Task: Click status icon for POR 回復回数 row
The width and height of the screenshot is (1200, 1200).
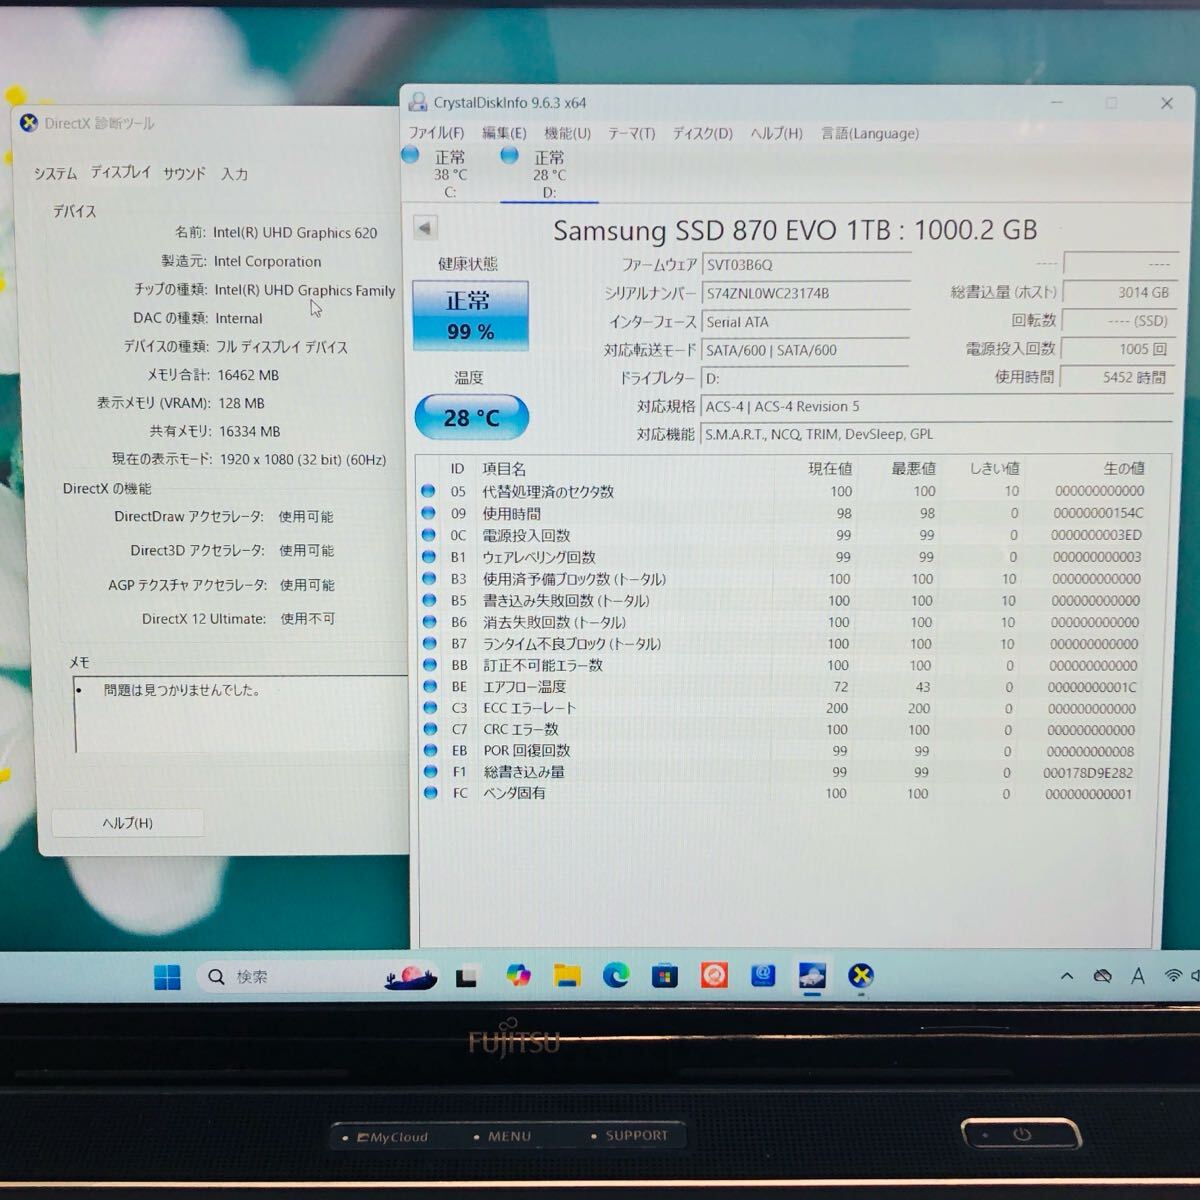Action: [x=430, y=751]
